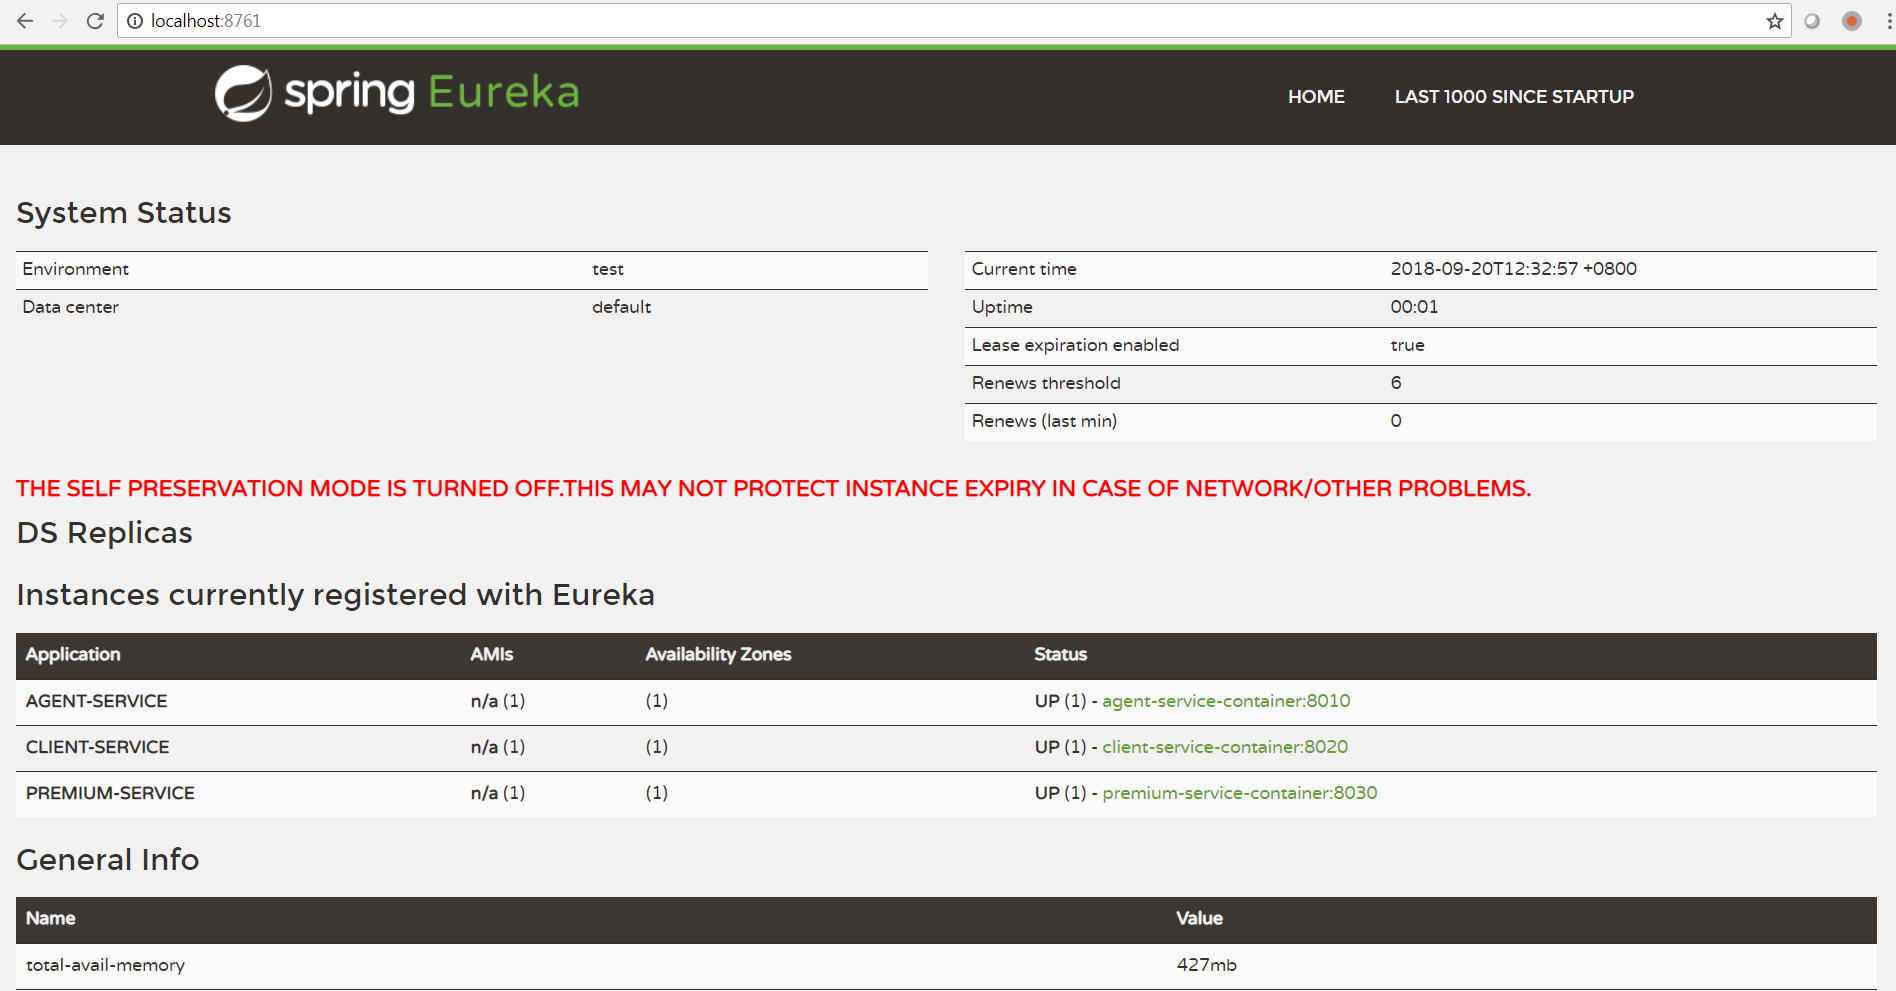This screenshot has width=1896, height=991.
Task: Bookmark this page with the star icon
Action: click(1775, 21)
